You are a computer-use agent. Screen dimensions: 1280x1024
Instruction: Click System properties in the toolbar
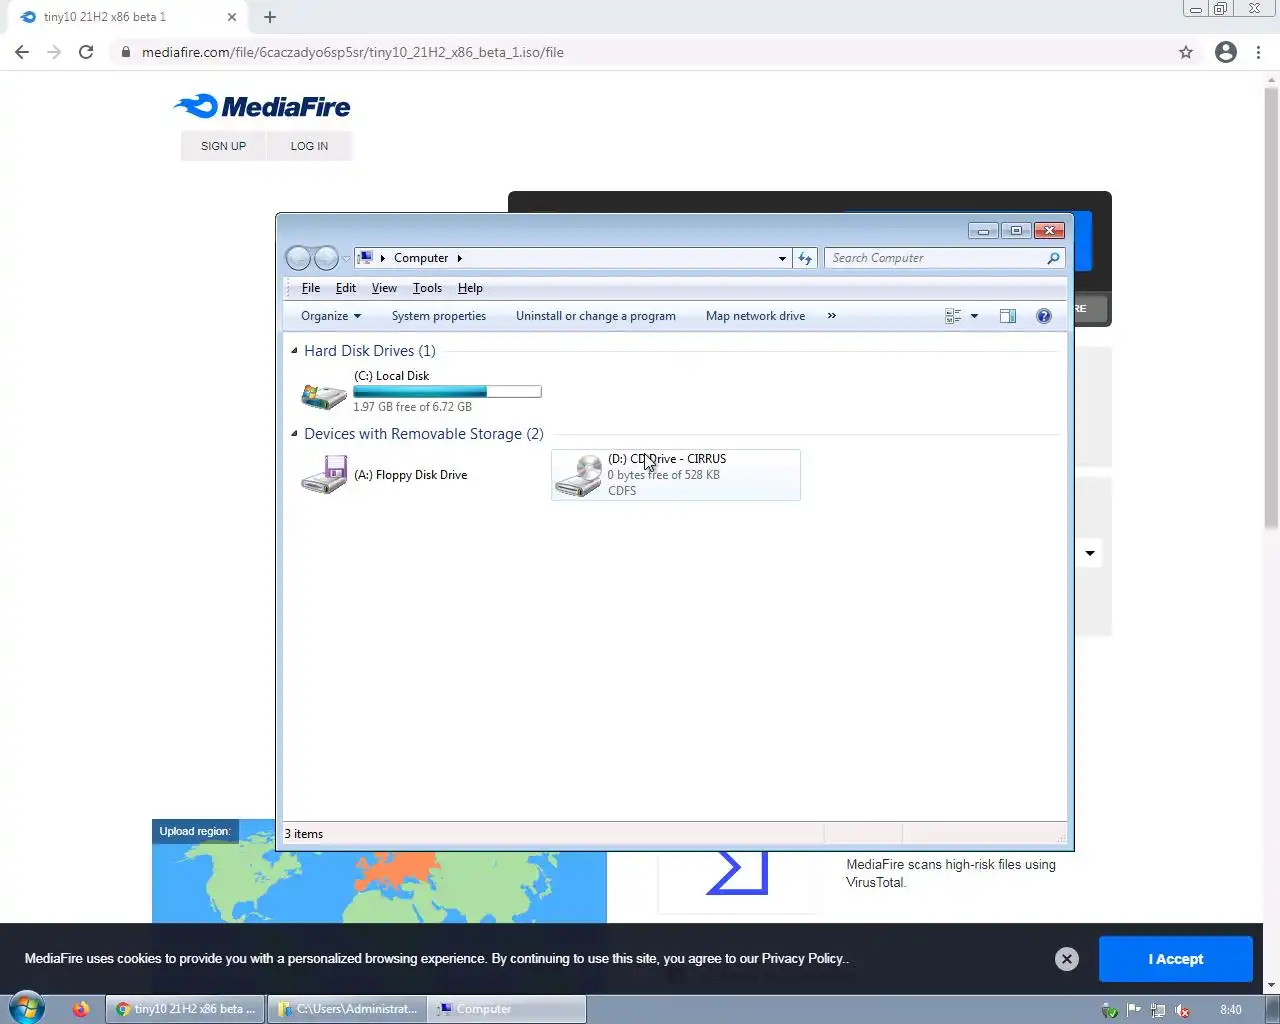[439, 316]
